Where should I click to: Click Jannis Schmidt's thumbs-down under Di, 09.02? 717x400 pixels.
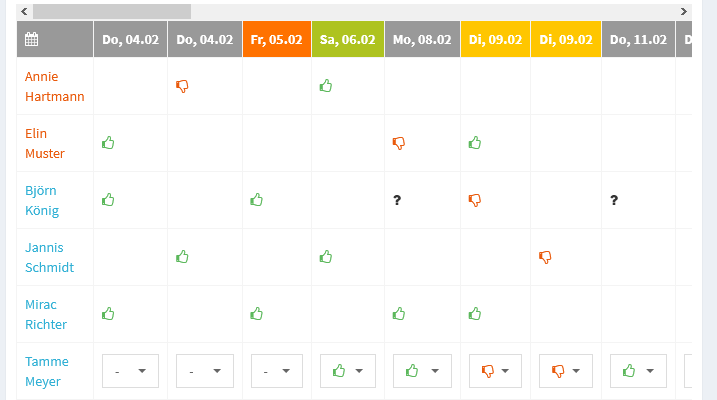(x=545, y=257)
